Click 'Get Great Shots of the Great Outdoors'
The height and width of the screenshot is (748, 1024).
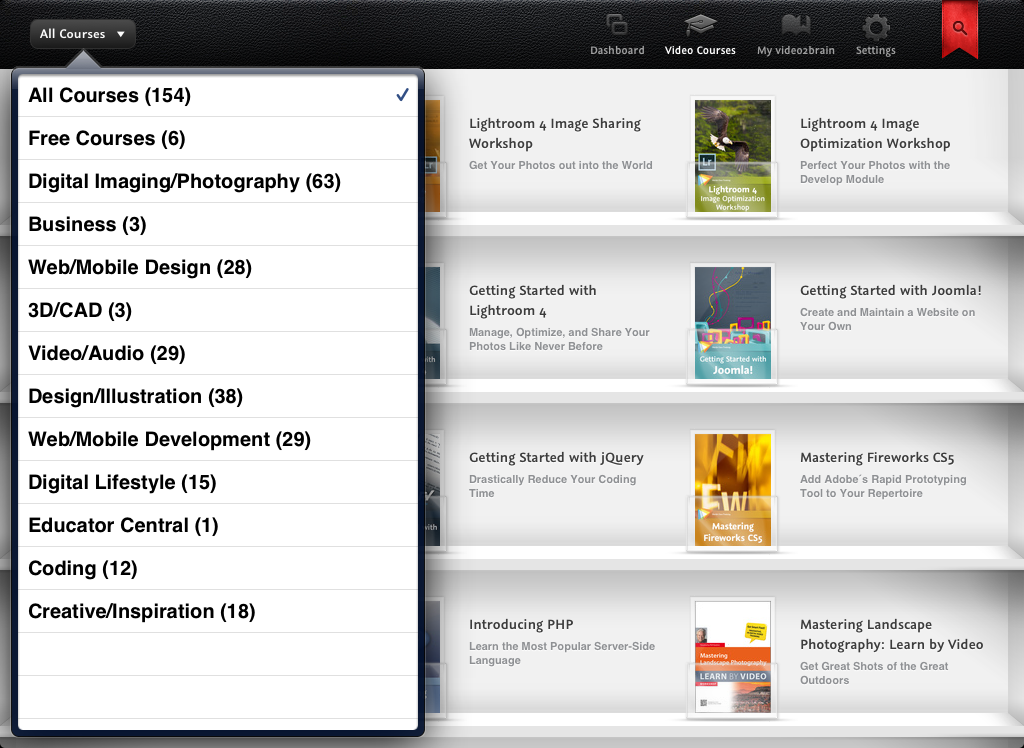[x=874, y=673]
